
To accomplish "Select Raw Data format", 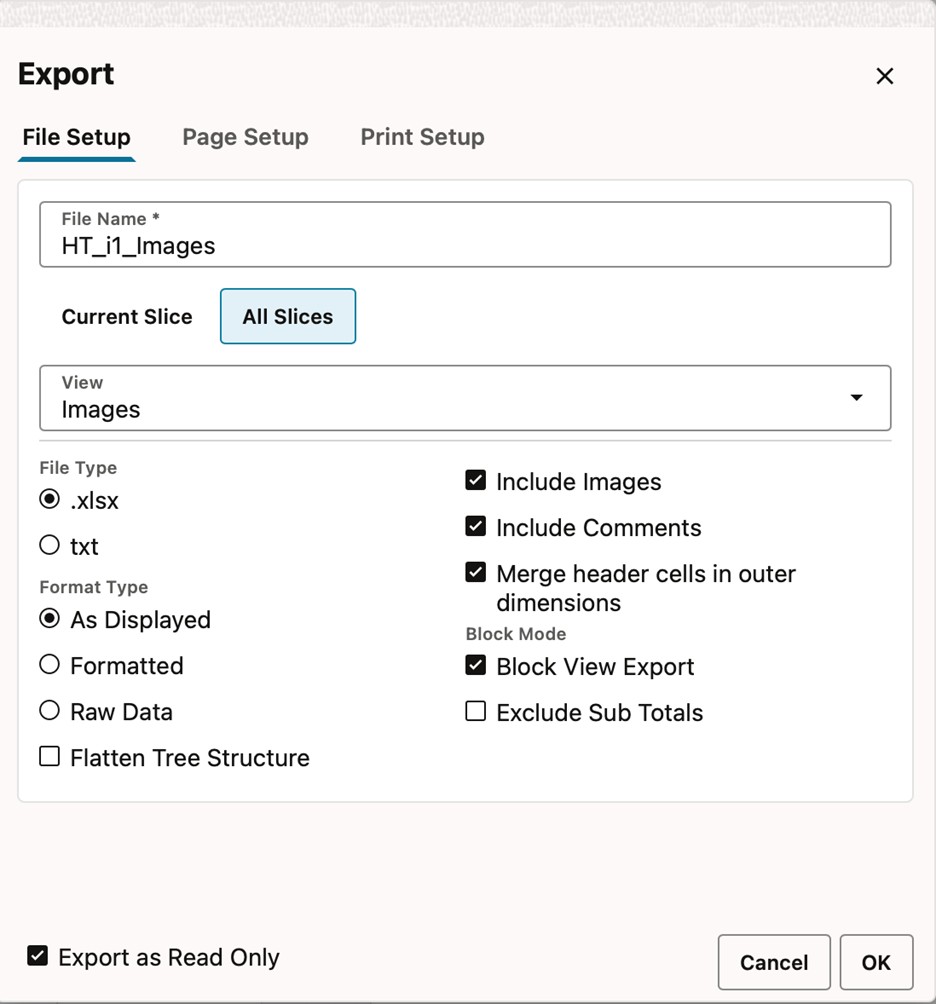I will (49, 710).
